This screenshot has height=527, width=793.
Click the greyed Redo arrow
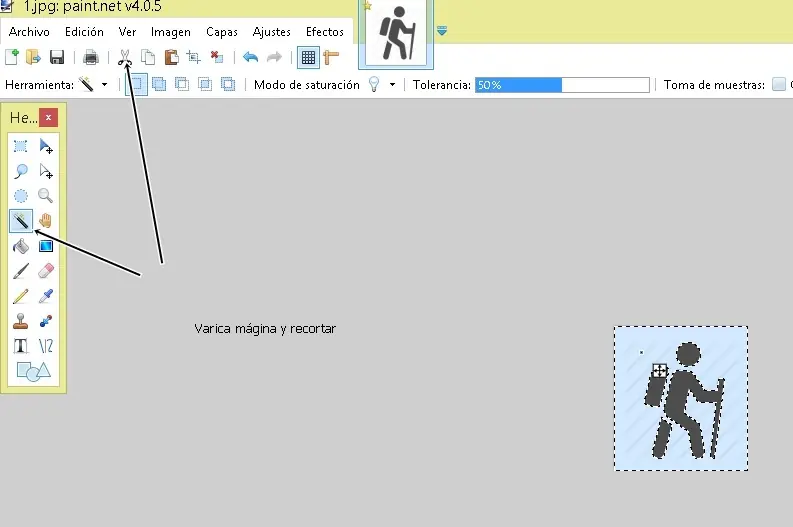pyautogui.click(x=274, y=57)
